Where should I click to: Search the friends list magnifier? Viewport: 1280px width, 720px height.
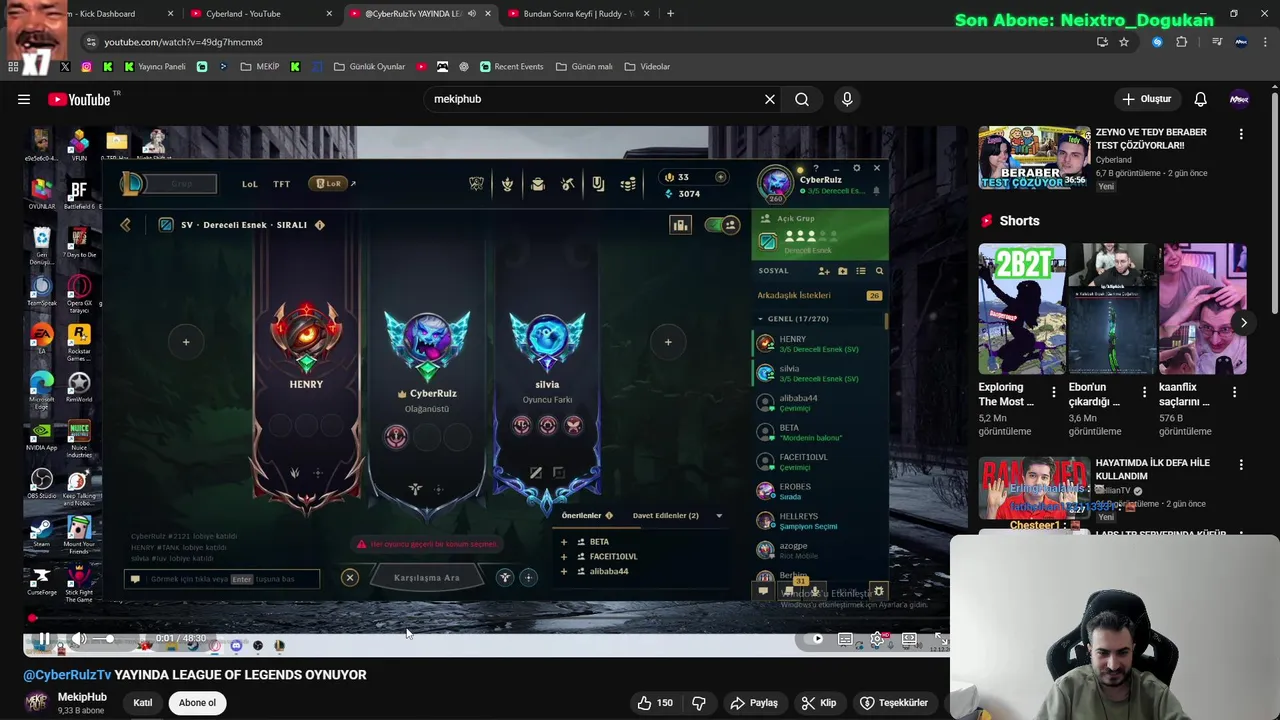tap(879, 271)
